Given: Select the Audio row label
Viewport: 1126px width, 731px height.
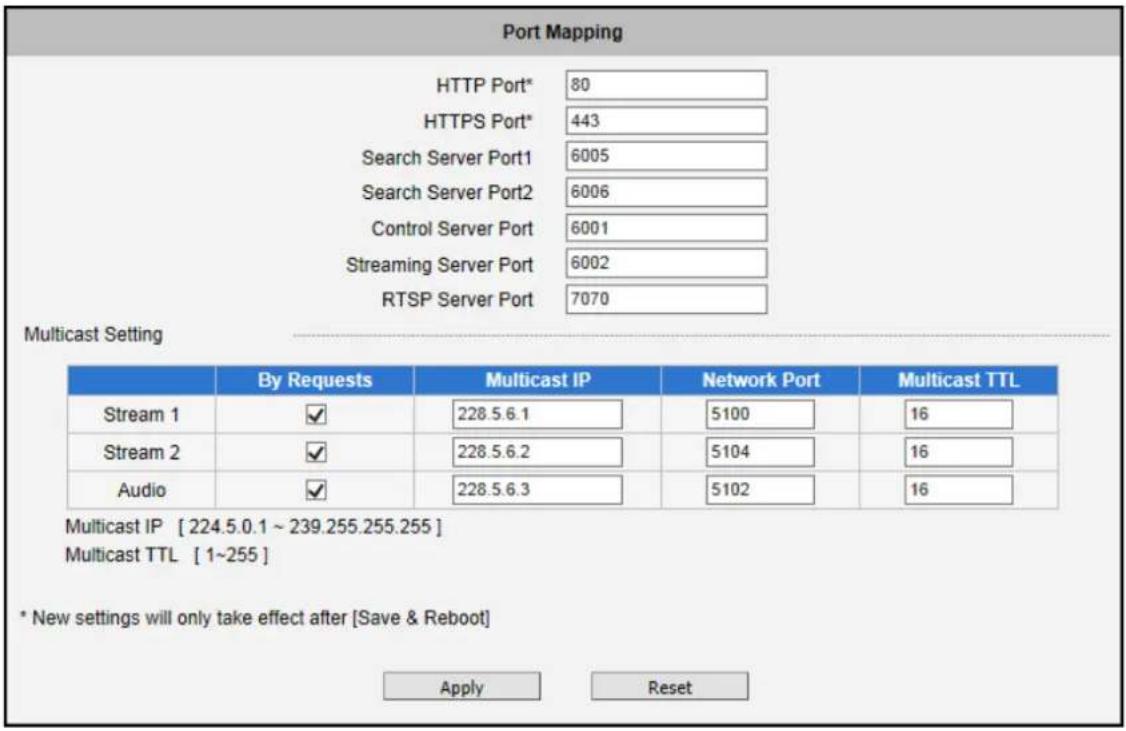Looking at the screenshot, I should point(141,490).
